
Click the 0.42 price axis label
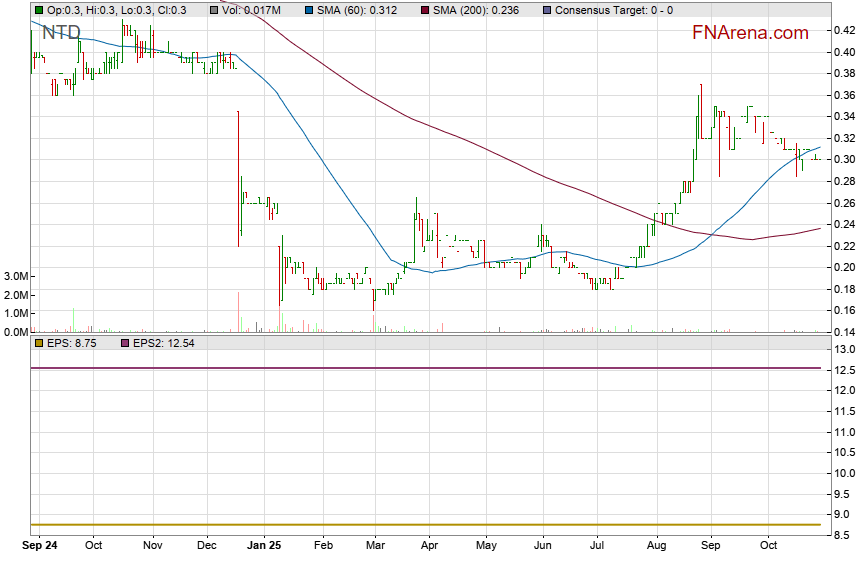click(843, 30)
